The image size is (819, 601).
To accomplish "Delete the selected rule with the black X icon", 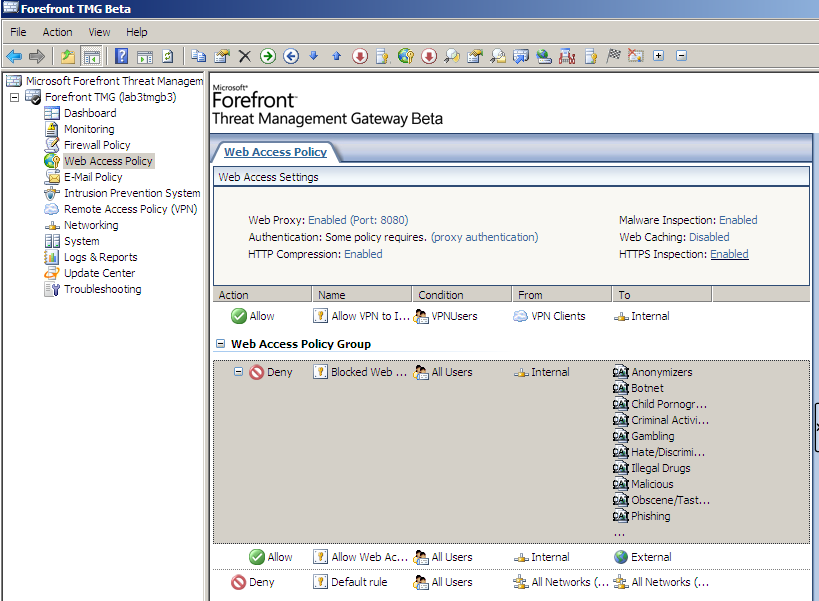I will 244,56.
